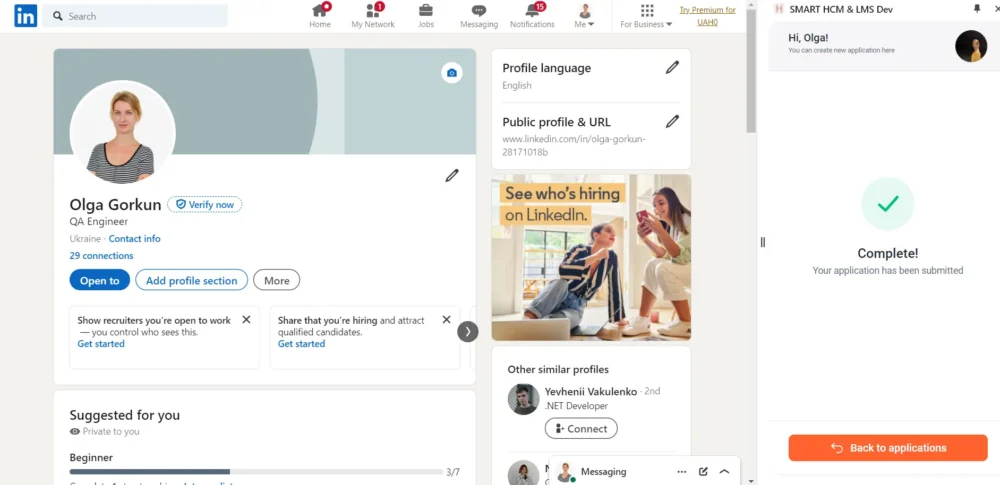Open Notifications bell icon

[532, 12]
